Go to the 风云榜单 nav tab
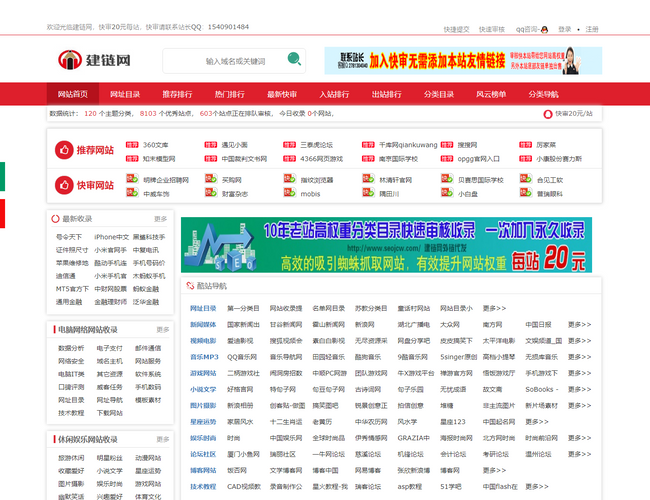650x500 pixels. click(490, 94)
